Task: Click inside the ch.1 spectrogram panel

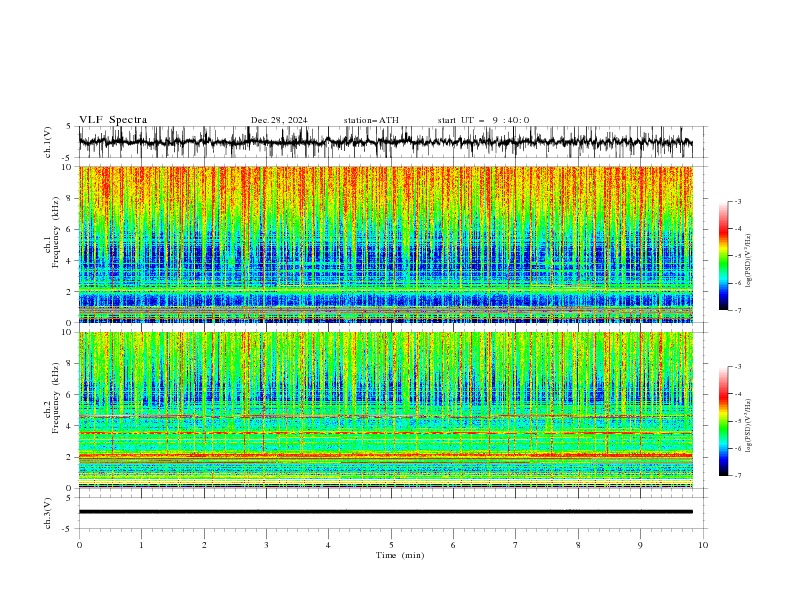Action: 385,244
